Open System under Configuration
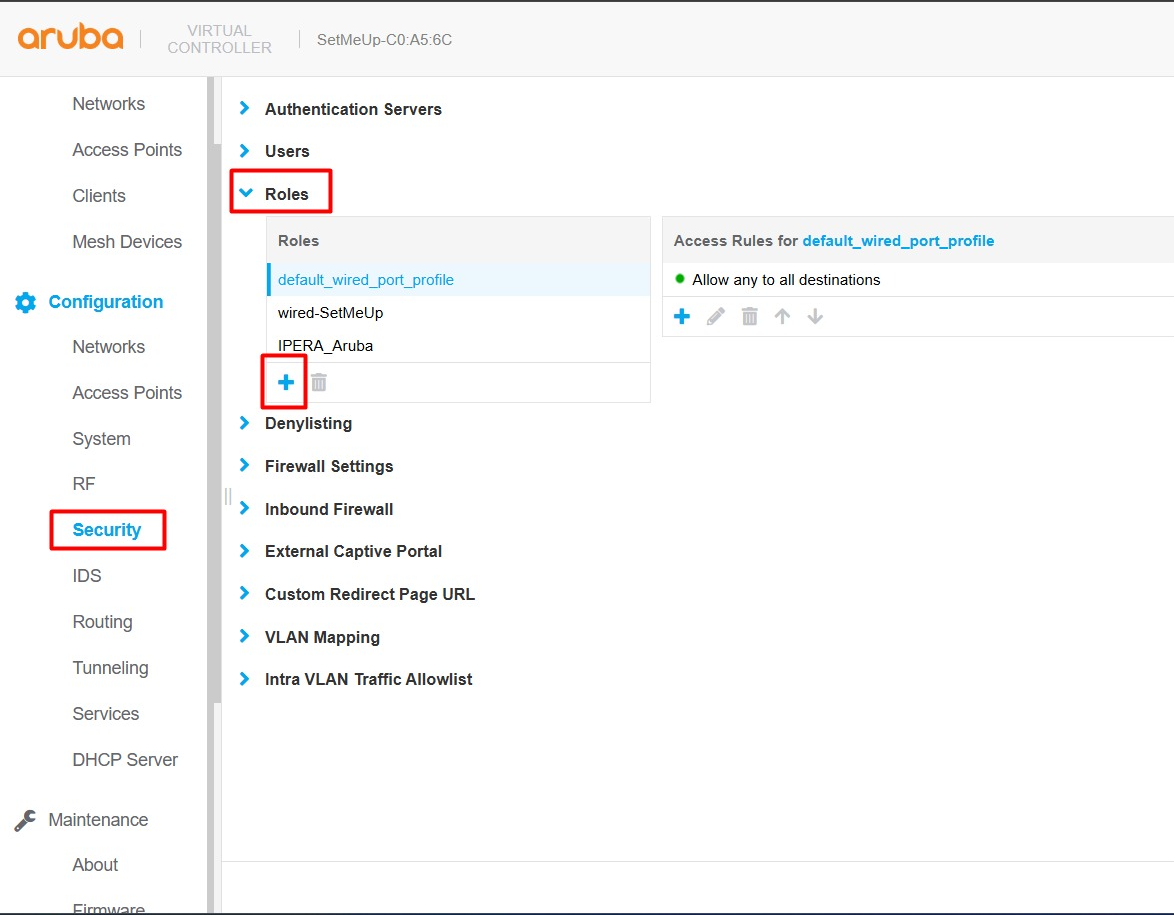 [101, 439]
